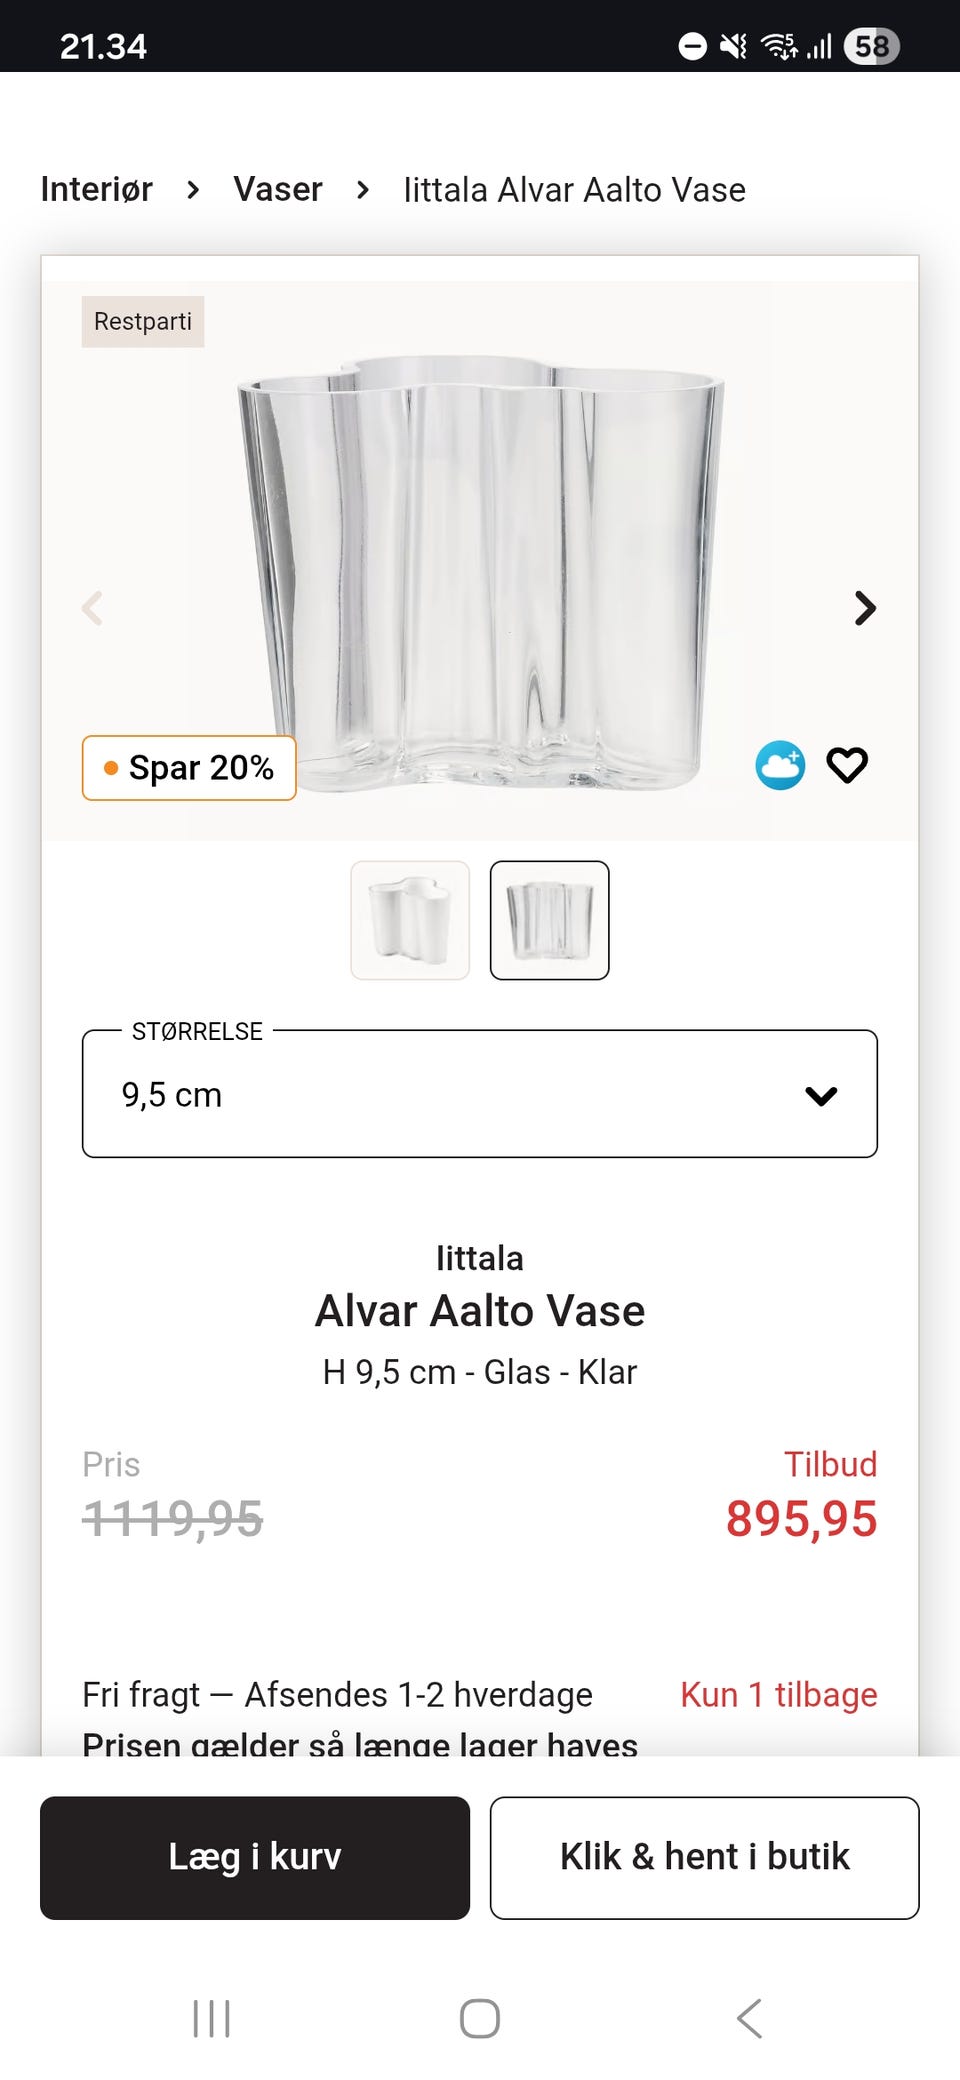Open Android recent apps button
960x2080 pixels.
click(x=211, y=2018)
